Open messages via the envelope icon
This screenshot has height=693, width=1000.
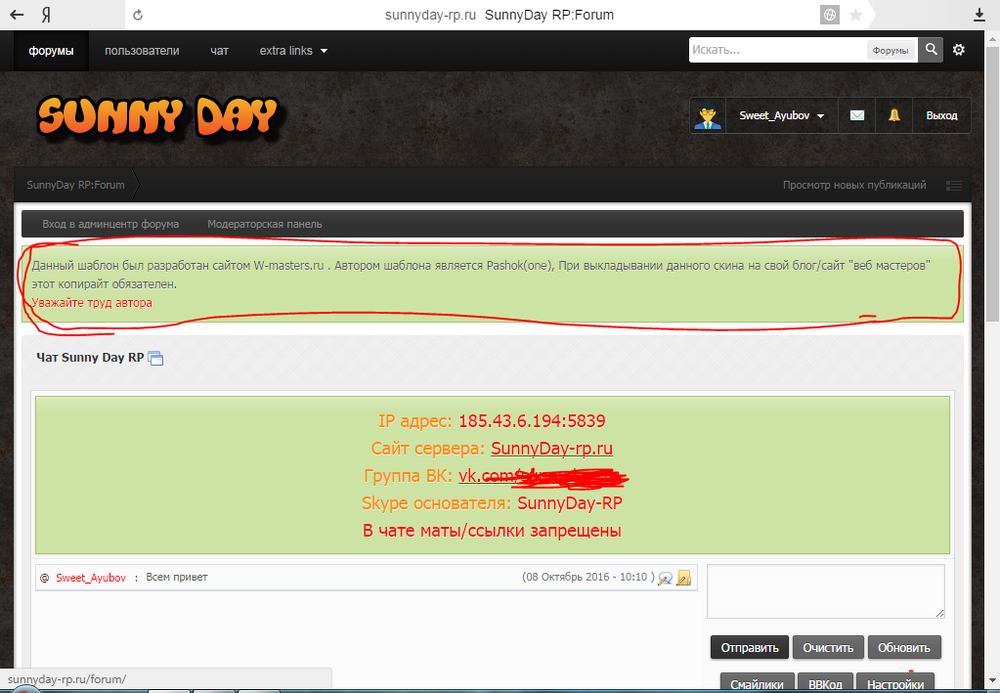(x=857, y=116)
